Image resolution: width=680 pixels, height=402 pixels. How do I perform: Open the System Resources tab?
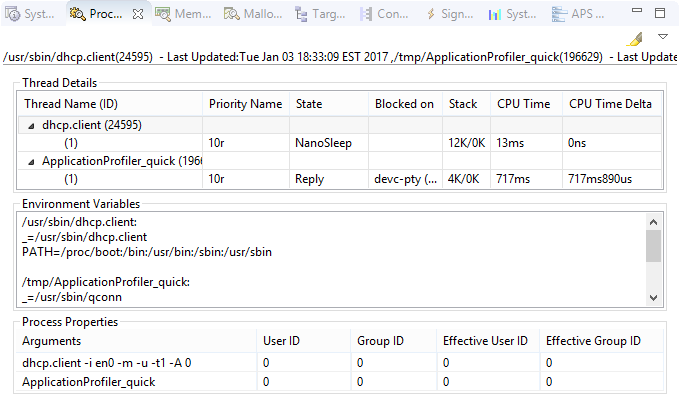tap(512, 14)
